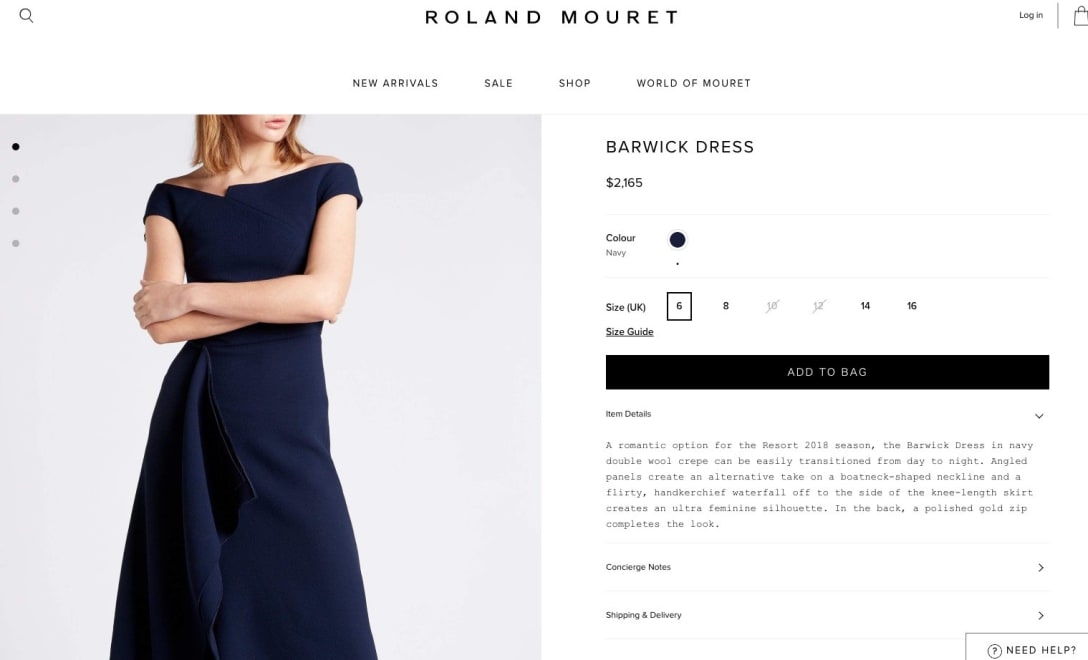This screenshot has width=1088, height=660.
Task: Select UK size 8
Action: tap(726, 306)
